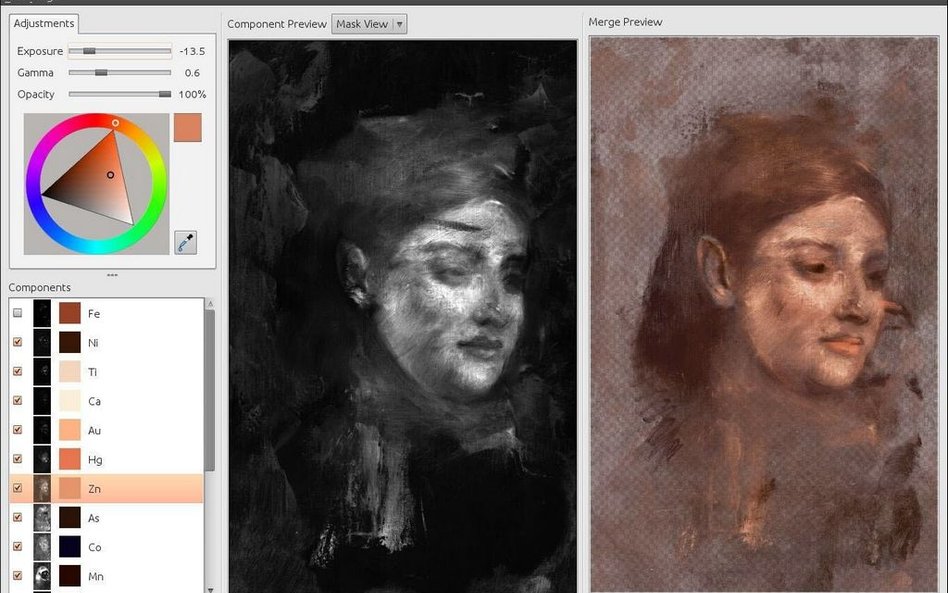948x593 pixels.
Task: Click the Opacity value "100%"
Action: 192,94
